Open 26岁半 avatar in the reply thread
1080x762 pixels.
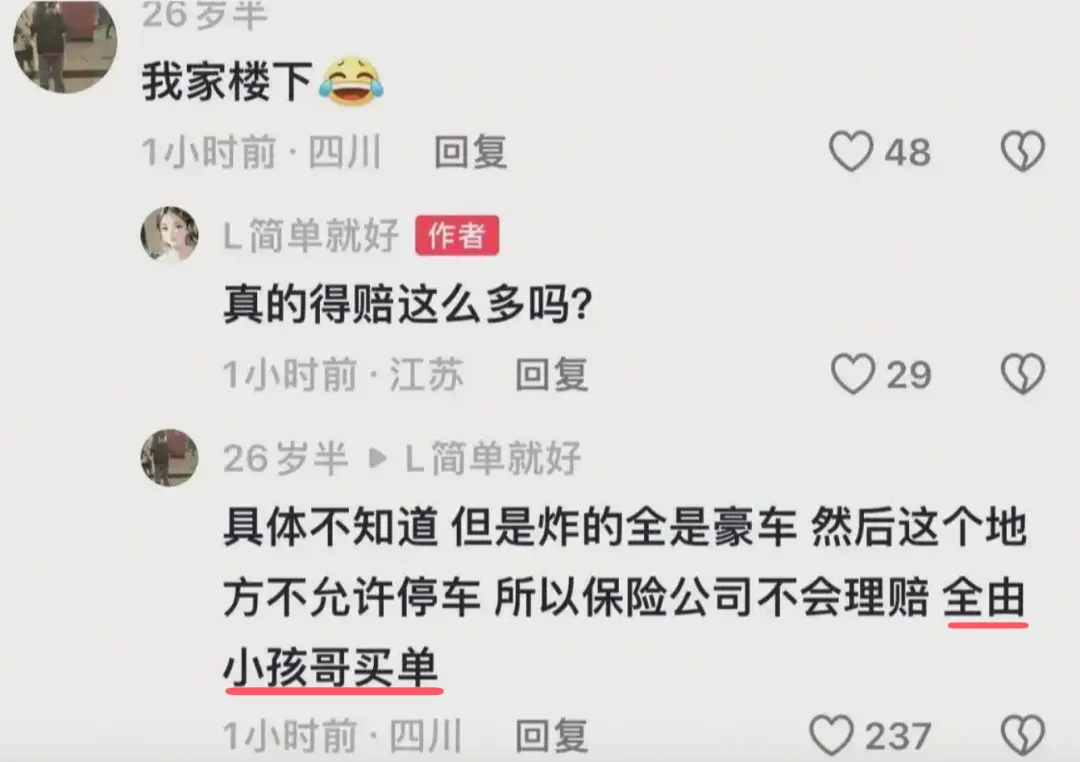tap(169, 458)
